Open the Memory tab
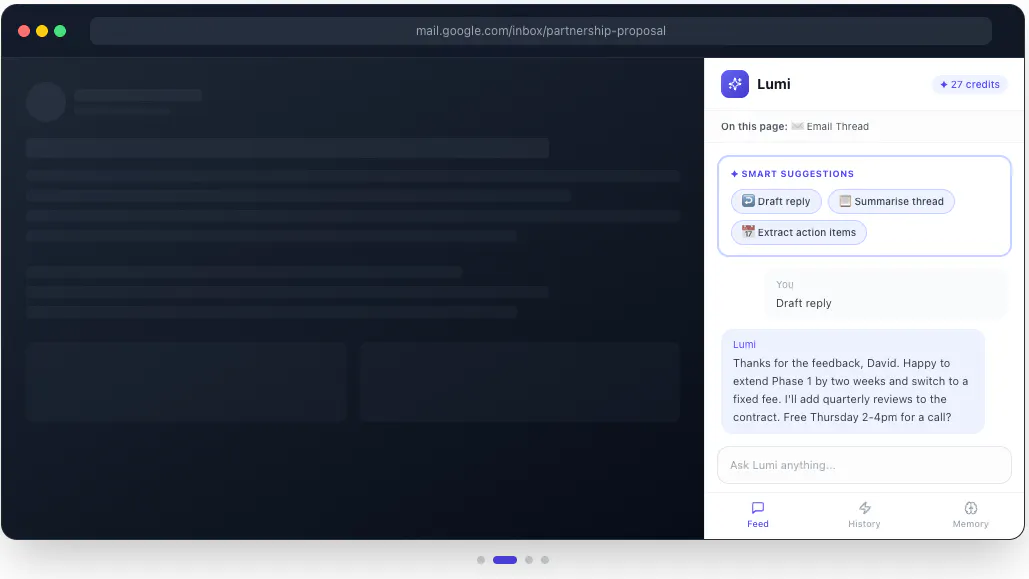Viewport: 1029px width, 579px height. tap(970, 515)
